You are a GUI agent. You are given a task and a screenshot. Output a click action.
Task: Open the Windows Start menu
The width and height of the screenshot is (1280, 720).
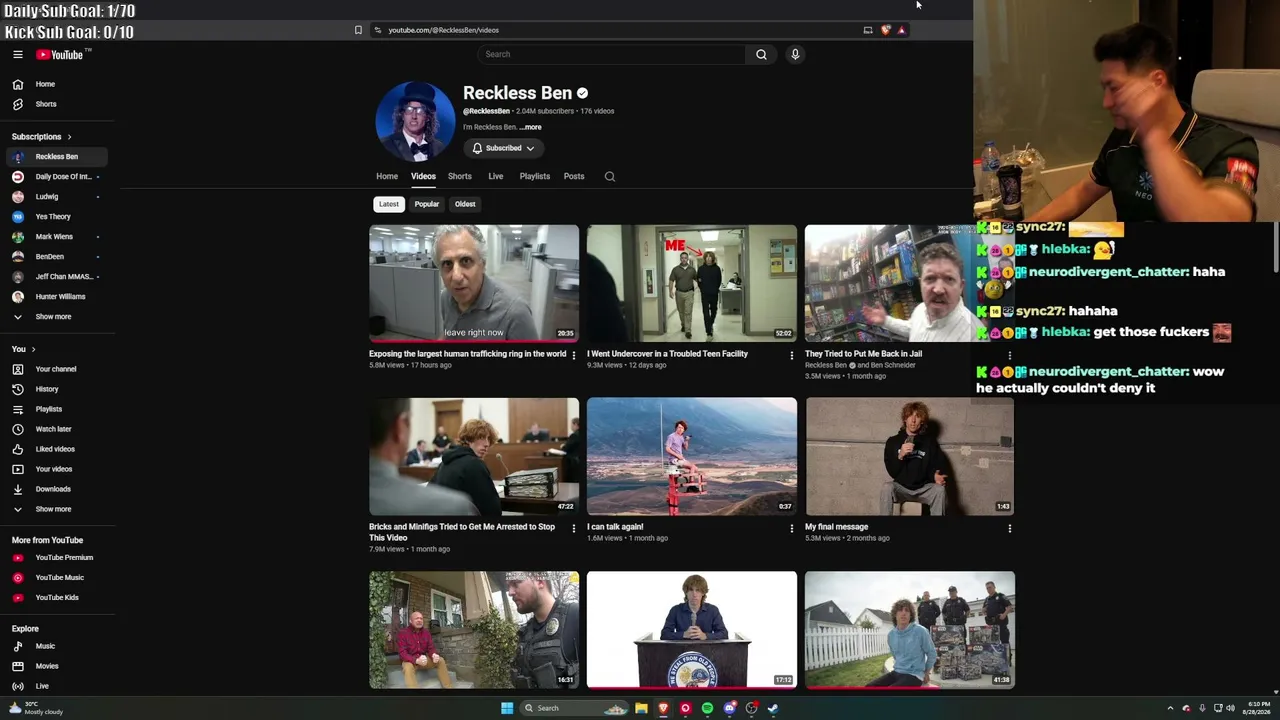coord(507,708)
